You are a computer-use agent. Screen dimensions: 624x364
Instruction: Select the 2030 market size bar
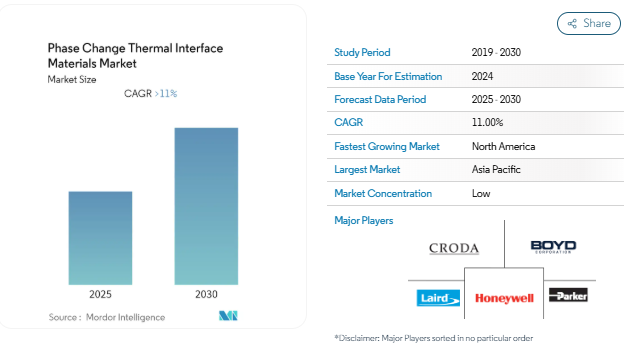click(x=206, y=206)
